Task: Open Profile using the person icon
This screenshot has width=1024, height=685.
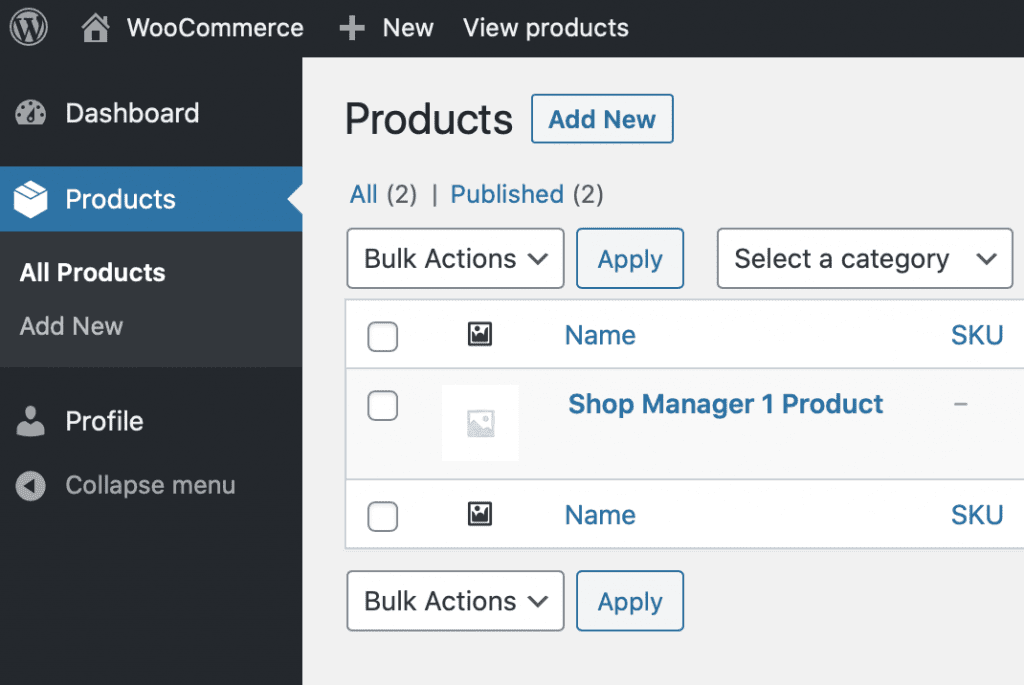Action: pos(30,421)
